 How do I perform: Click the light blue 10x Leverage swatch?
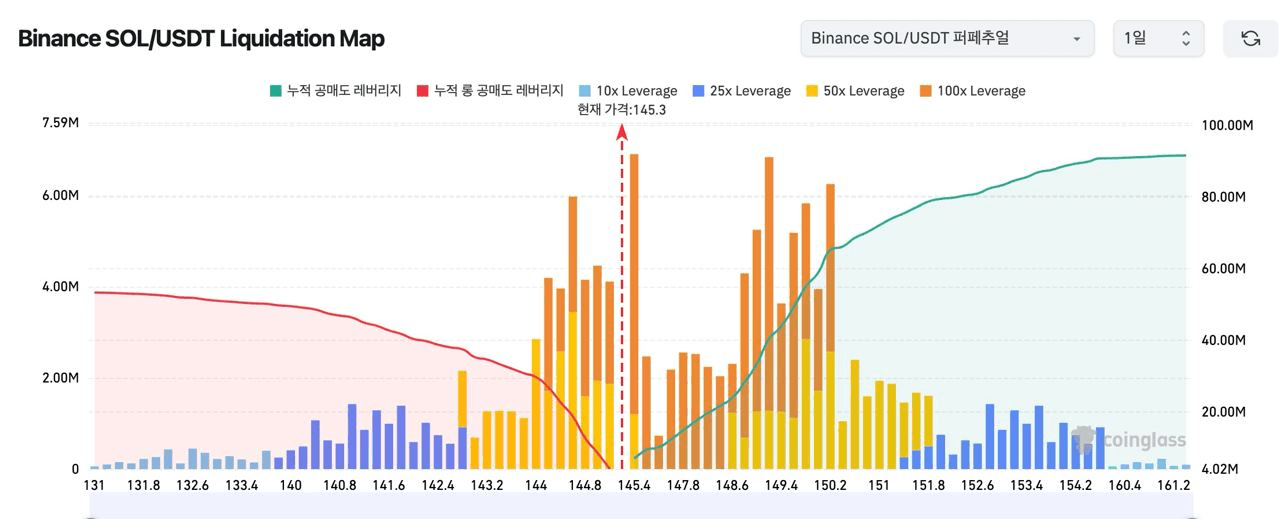pyautogui.click(x=585, y=91)
